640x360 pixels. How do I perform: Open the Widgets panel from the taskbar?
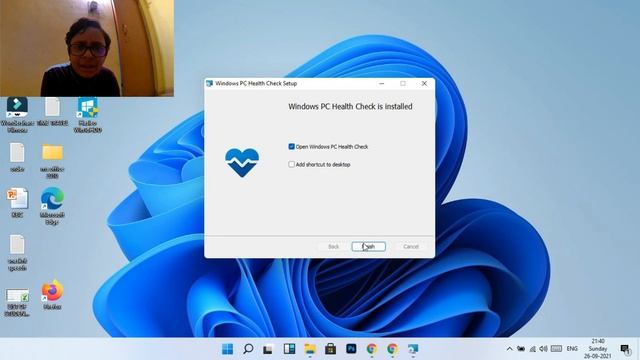coord(289,349)
